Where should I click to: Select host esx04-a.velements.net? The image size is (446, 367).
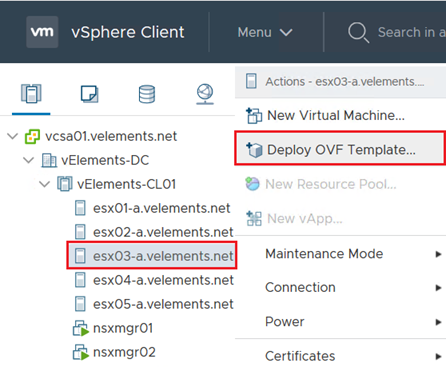click(163, 280)
